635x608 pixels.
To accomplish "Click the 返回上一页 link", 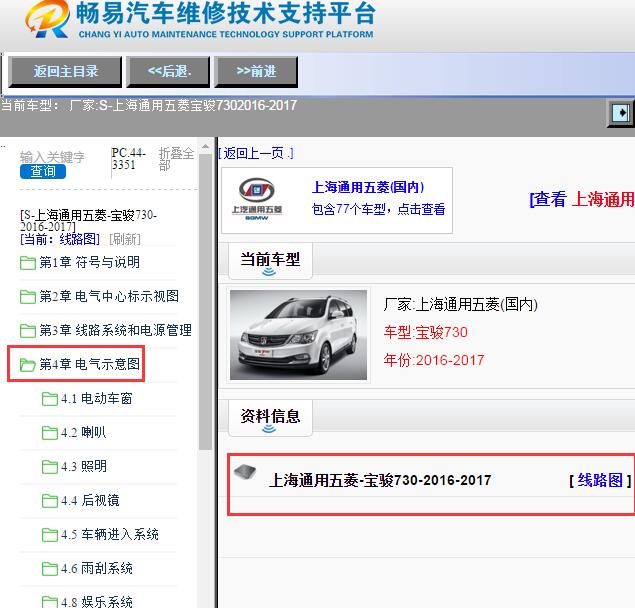I will click(x=256, y=154).
